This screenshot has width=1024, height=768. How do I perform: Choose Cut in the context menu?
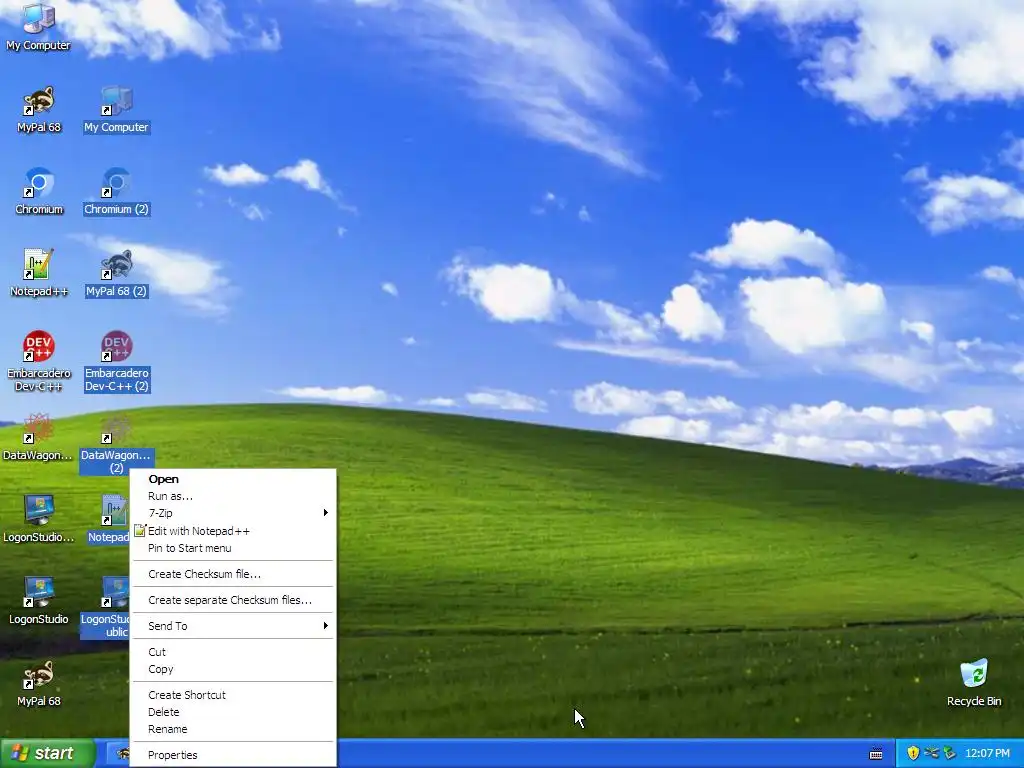point(233,652)
